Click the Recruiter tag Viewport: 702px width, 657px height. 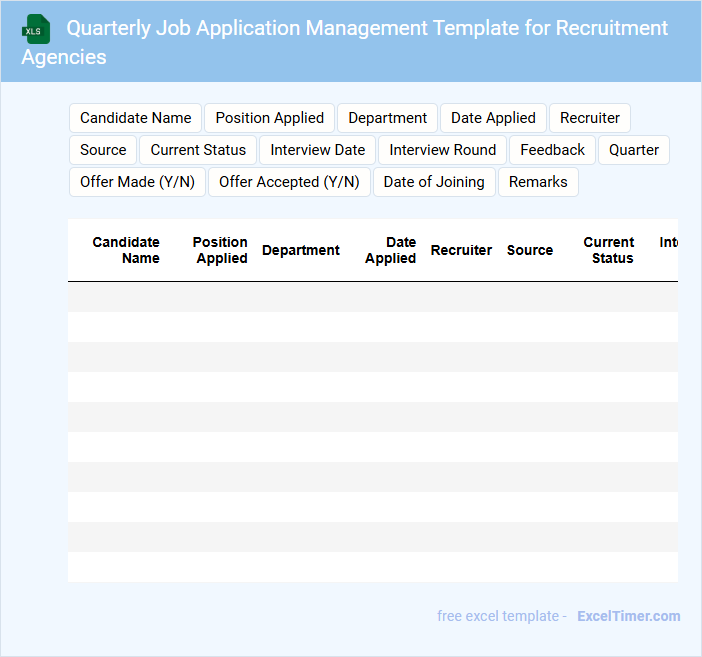coord(589,118)
